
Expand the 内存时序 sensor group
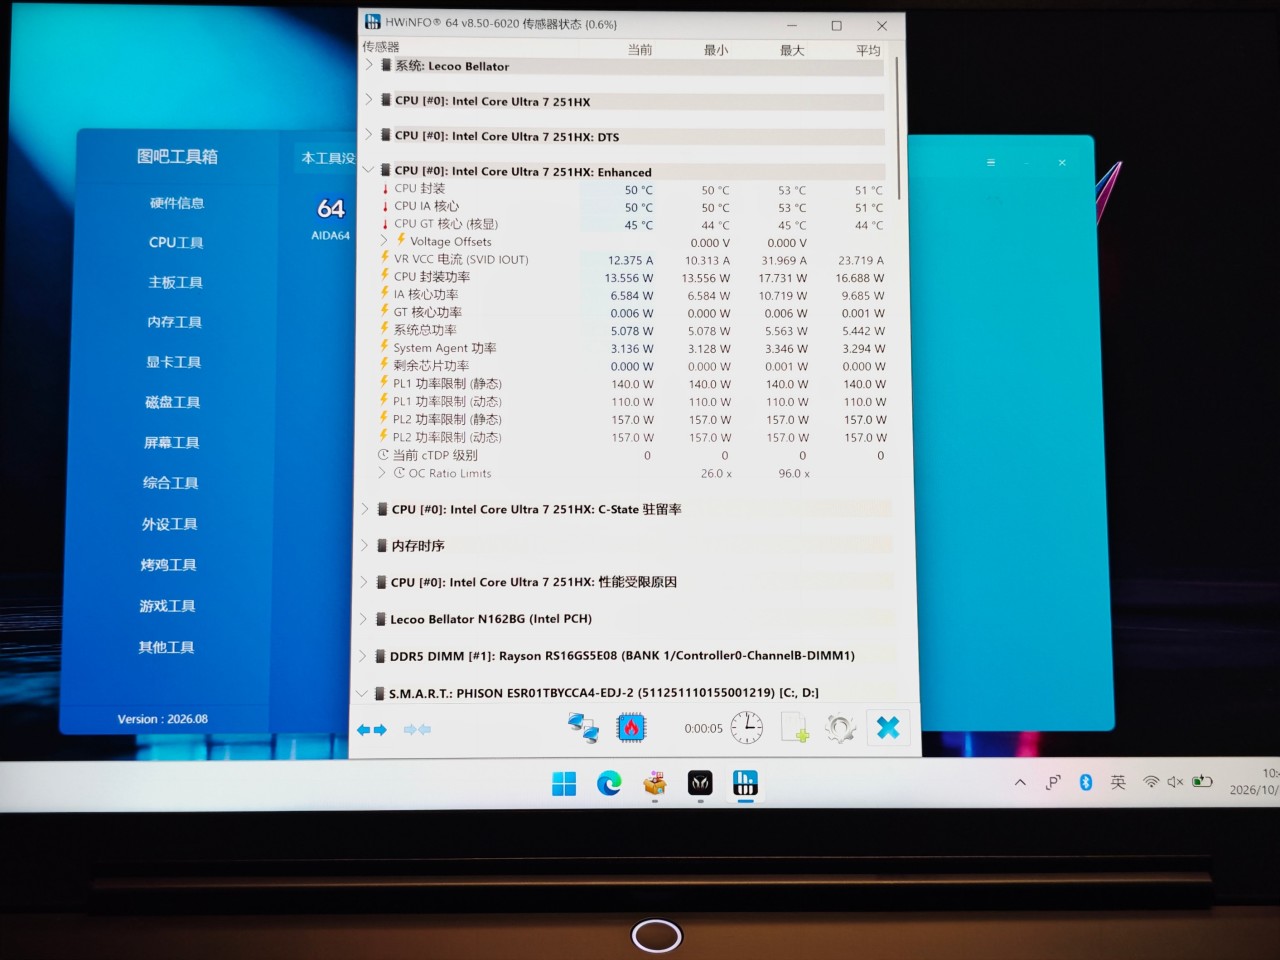pos(365,545)
